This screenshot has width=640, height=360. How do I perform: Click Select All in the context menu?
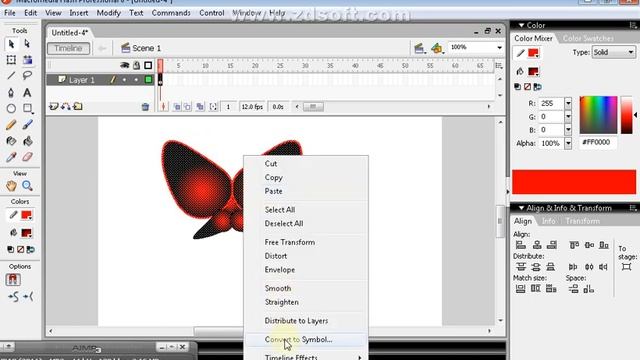[x=306, y=210]
